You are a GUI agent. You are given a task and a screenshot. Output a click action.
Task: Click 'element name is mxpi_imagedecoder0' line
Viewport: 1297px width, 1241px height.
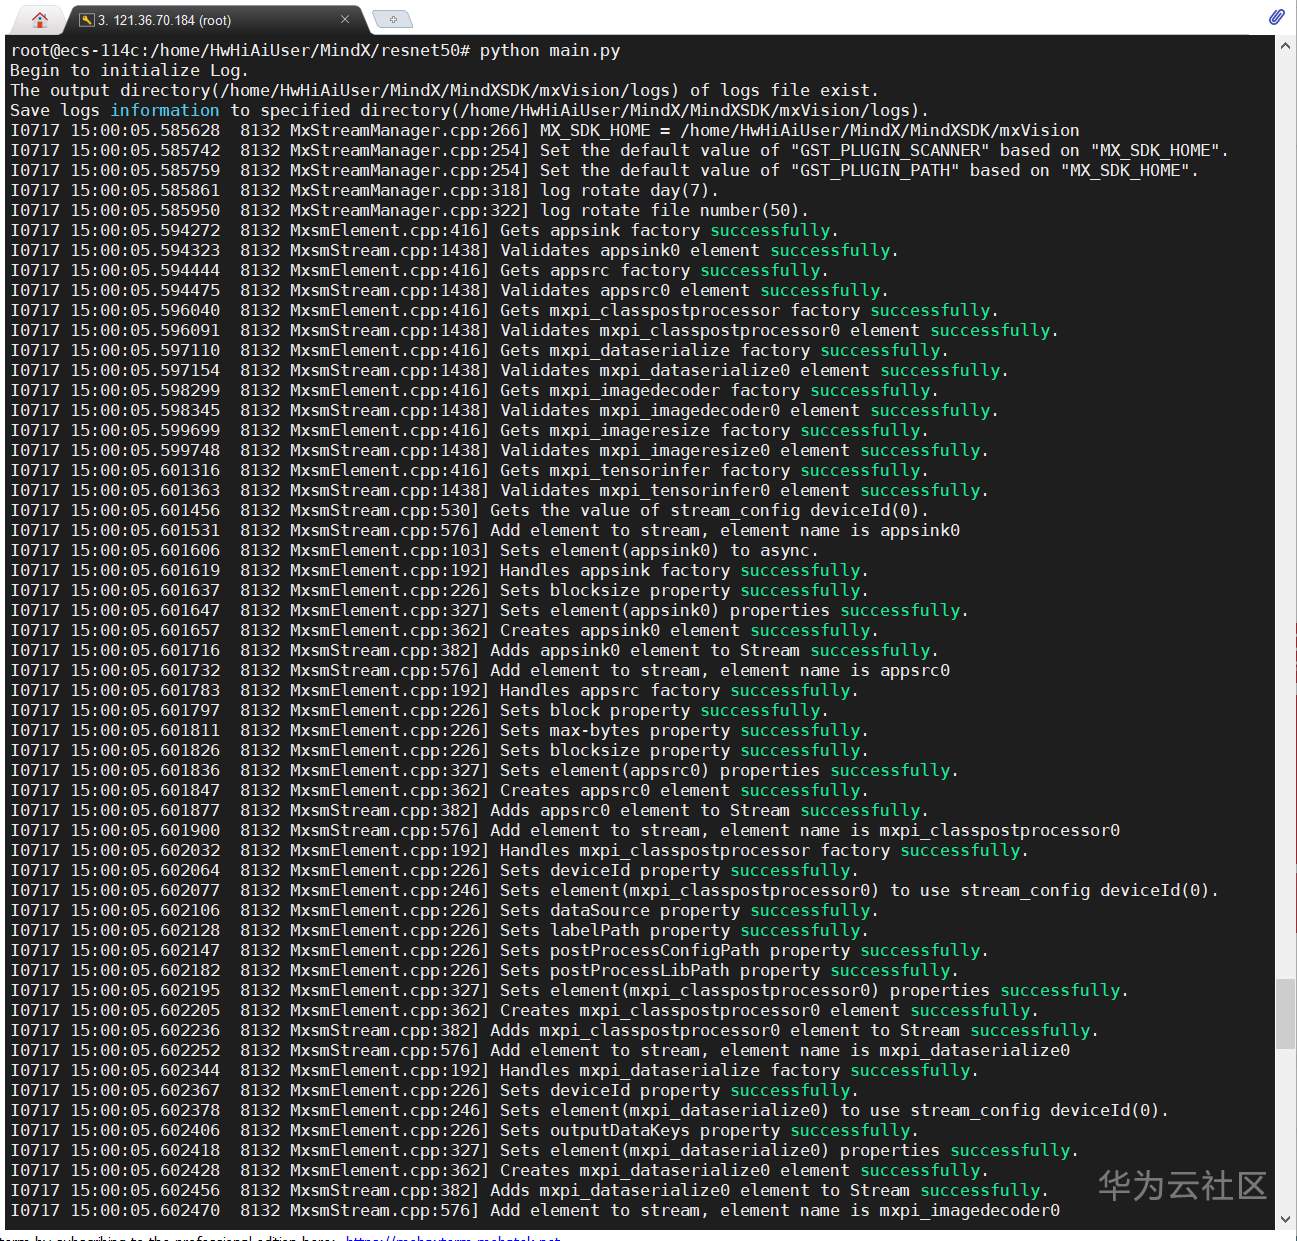point(535,1210)
